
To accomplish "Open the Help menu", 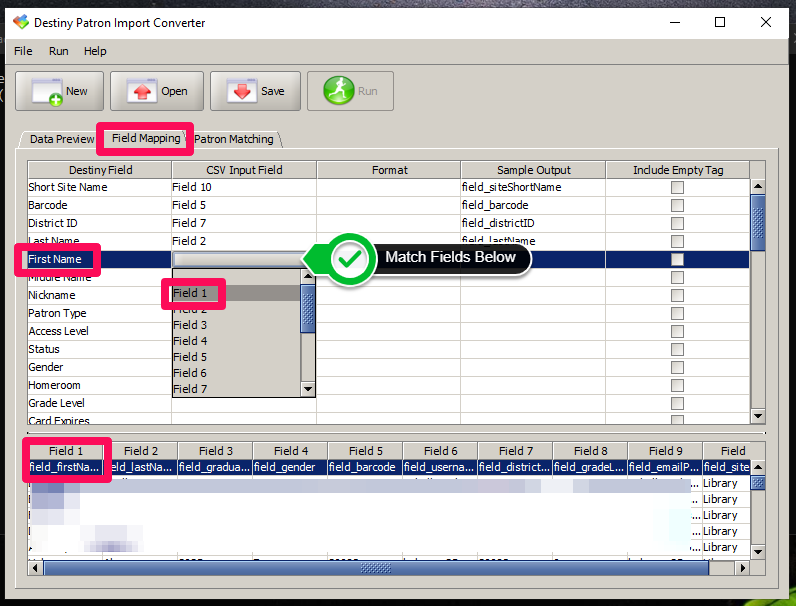I will pyautogui.click(x=95, y=51).
